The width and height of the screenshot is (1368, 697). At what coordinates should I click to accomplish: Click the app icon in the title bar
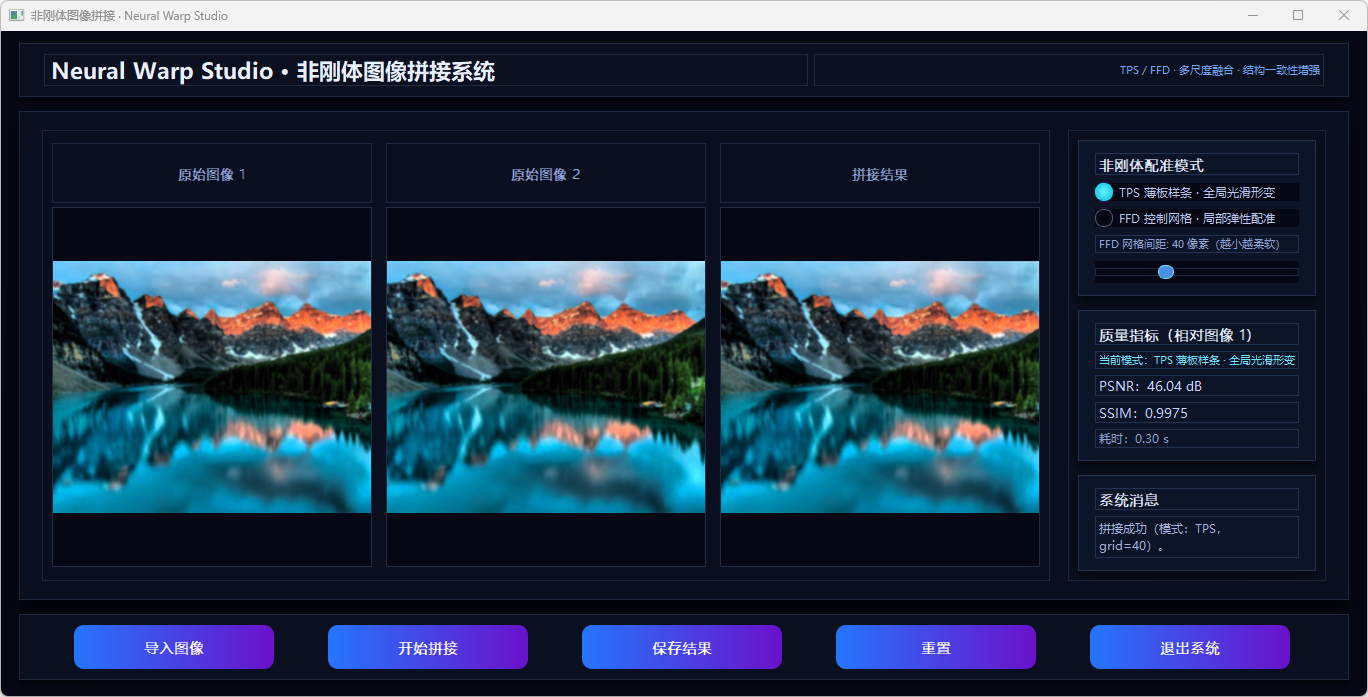point(16,15)
